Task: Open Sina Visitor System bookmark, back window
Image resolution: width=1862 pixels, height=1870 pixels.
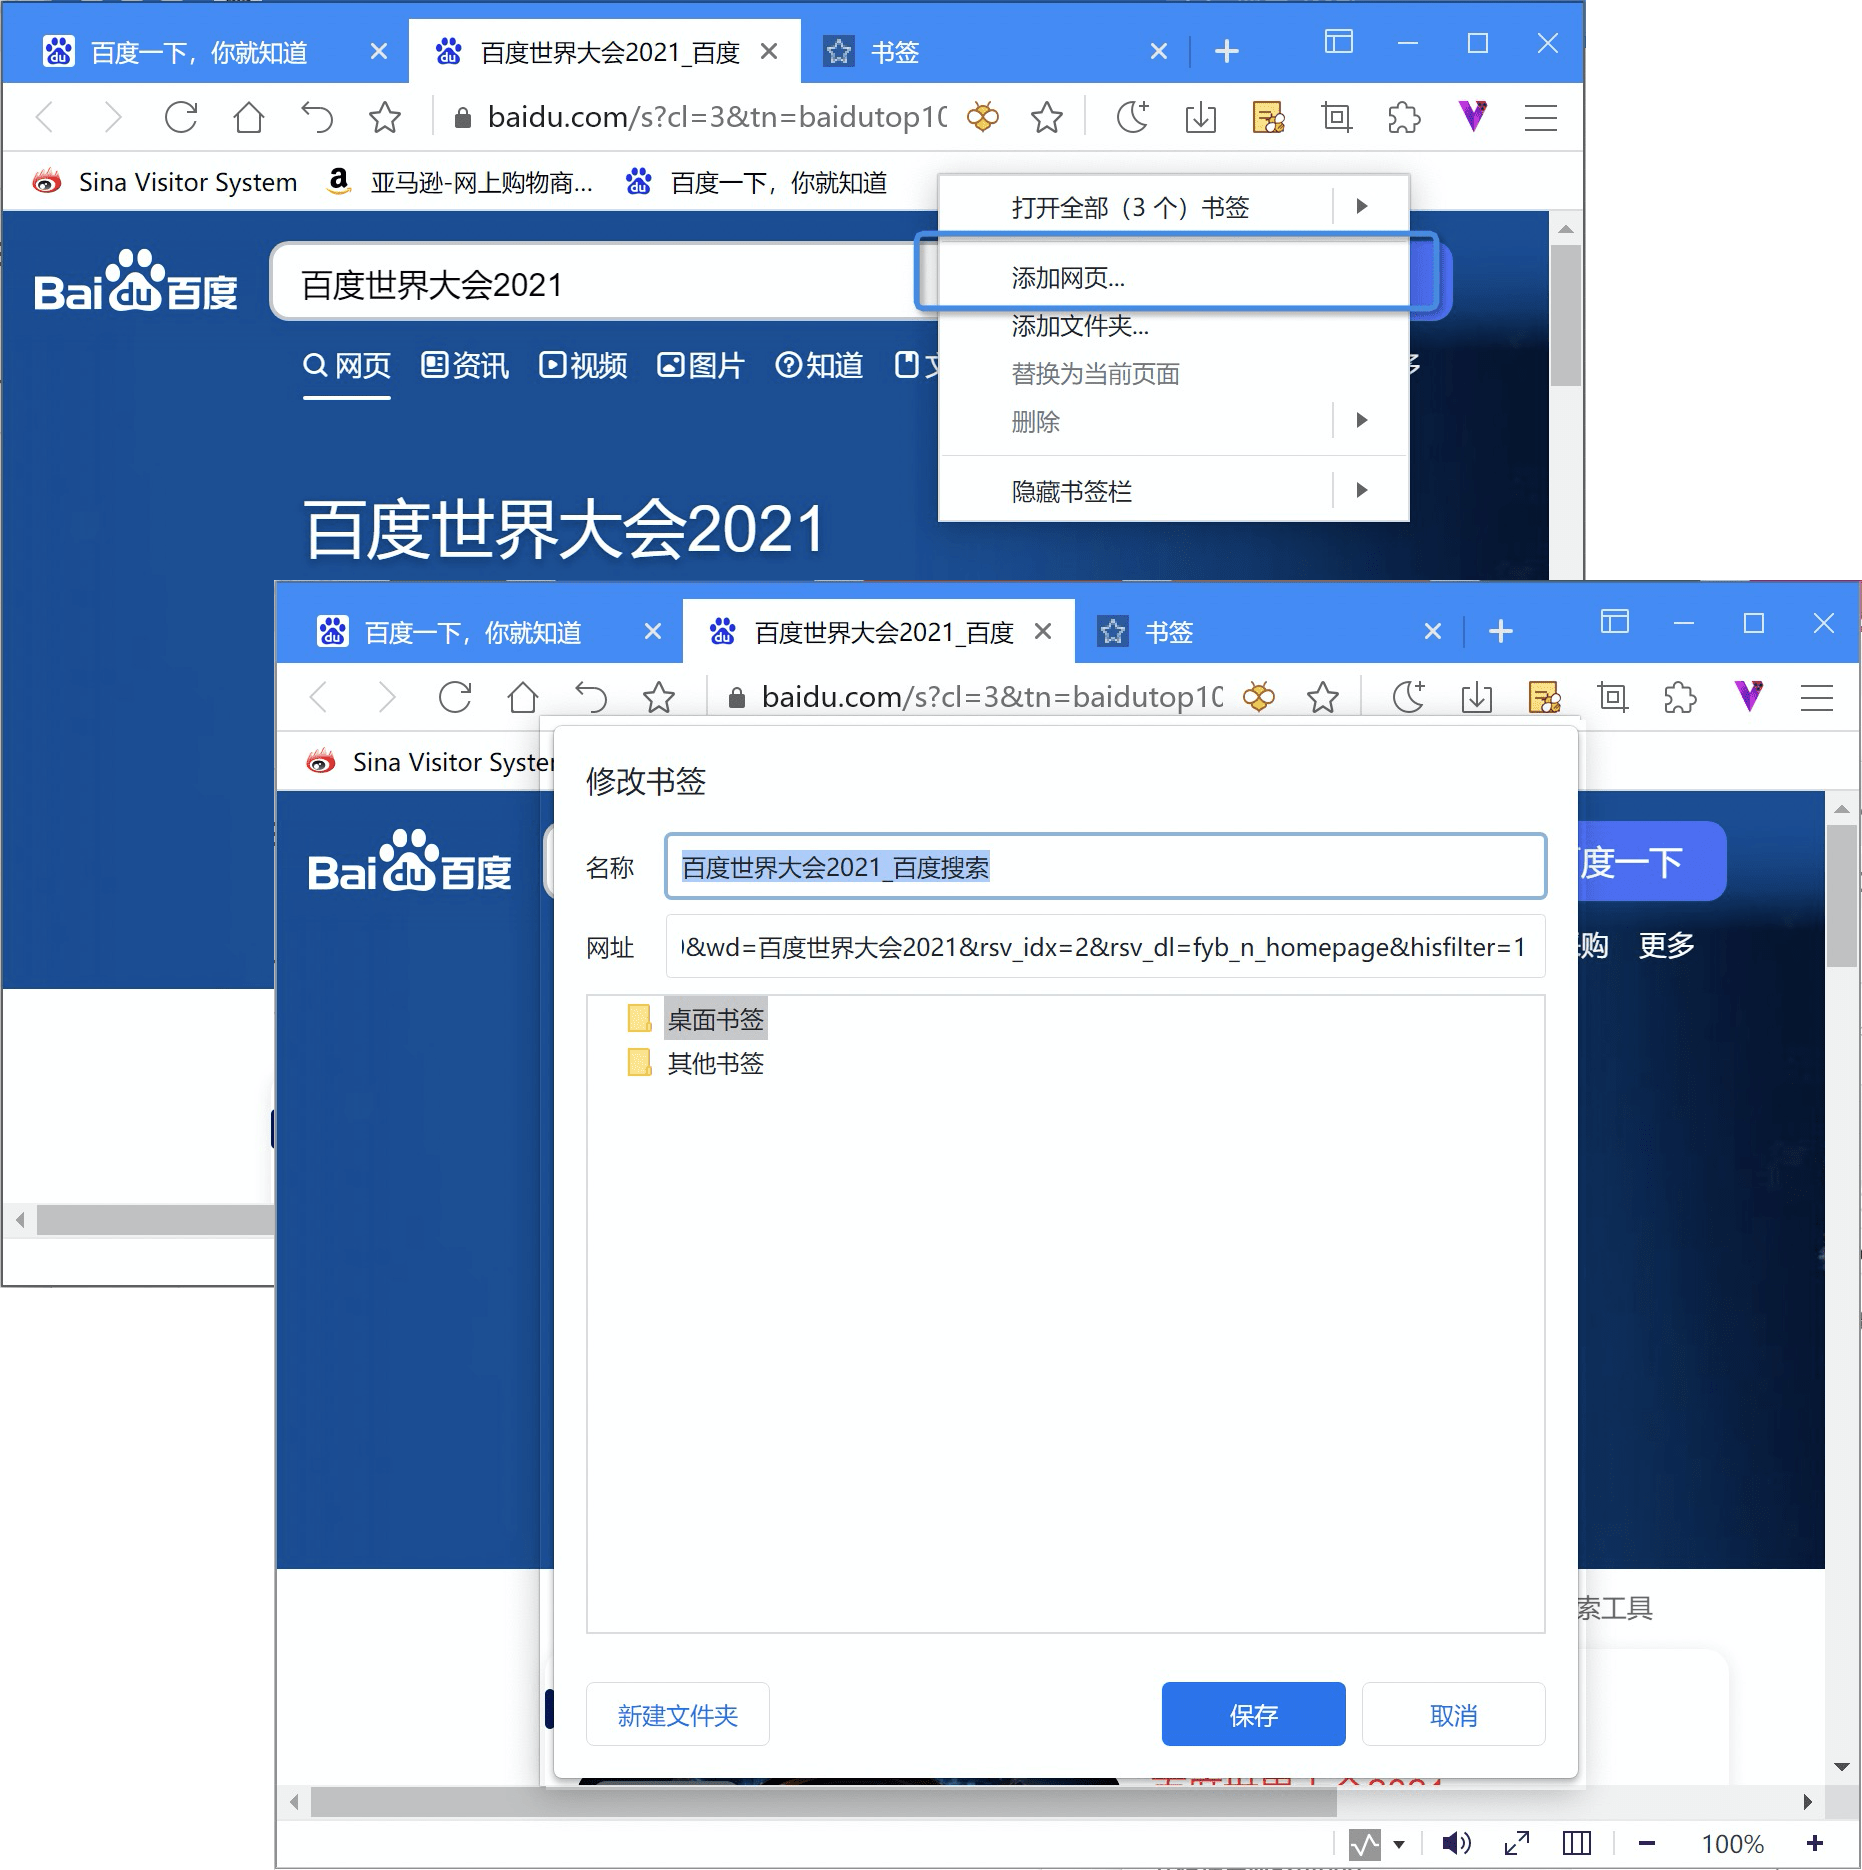Action: click(x=165, y=182)
